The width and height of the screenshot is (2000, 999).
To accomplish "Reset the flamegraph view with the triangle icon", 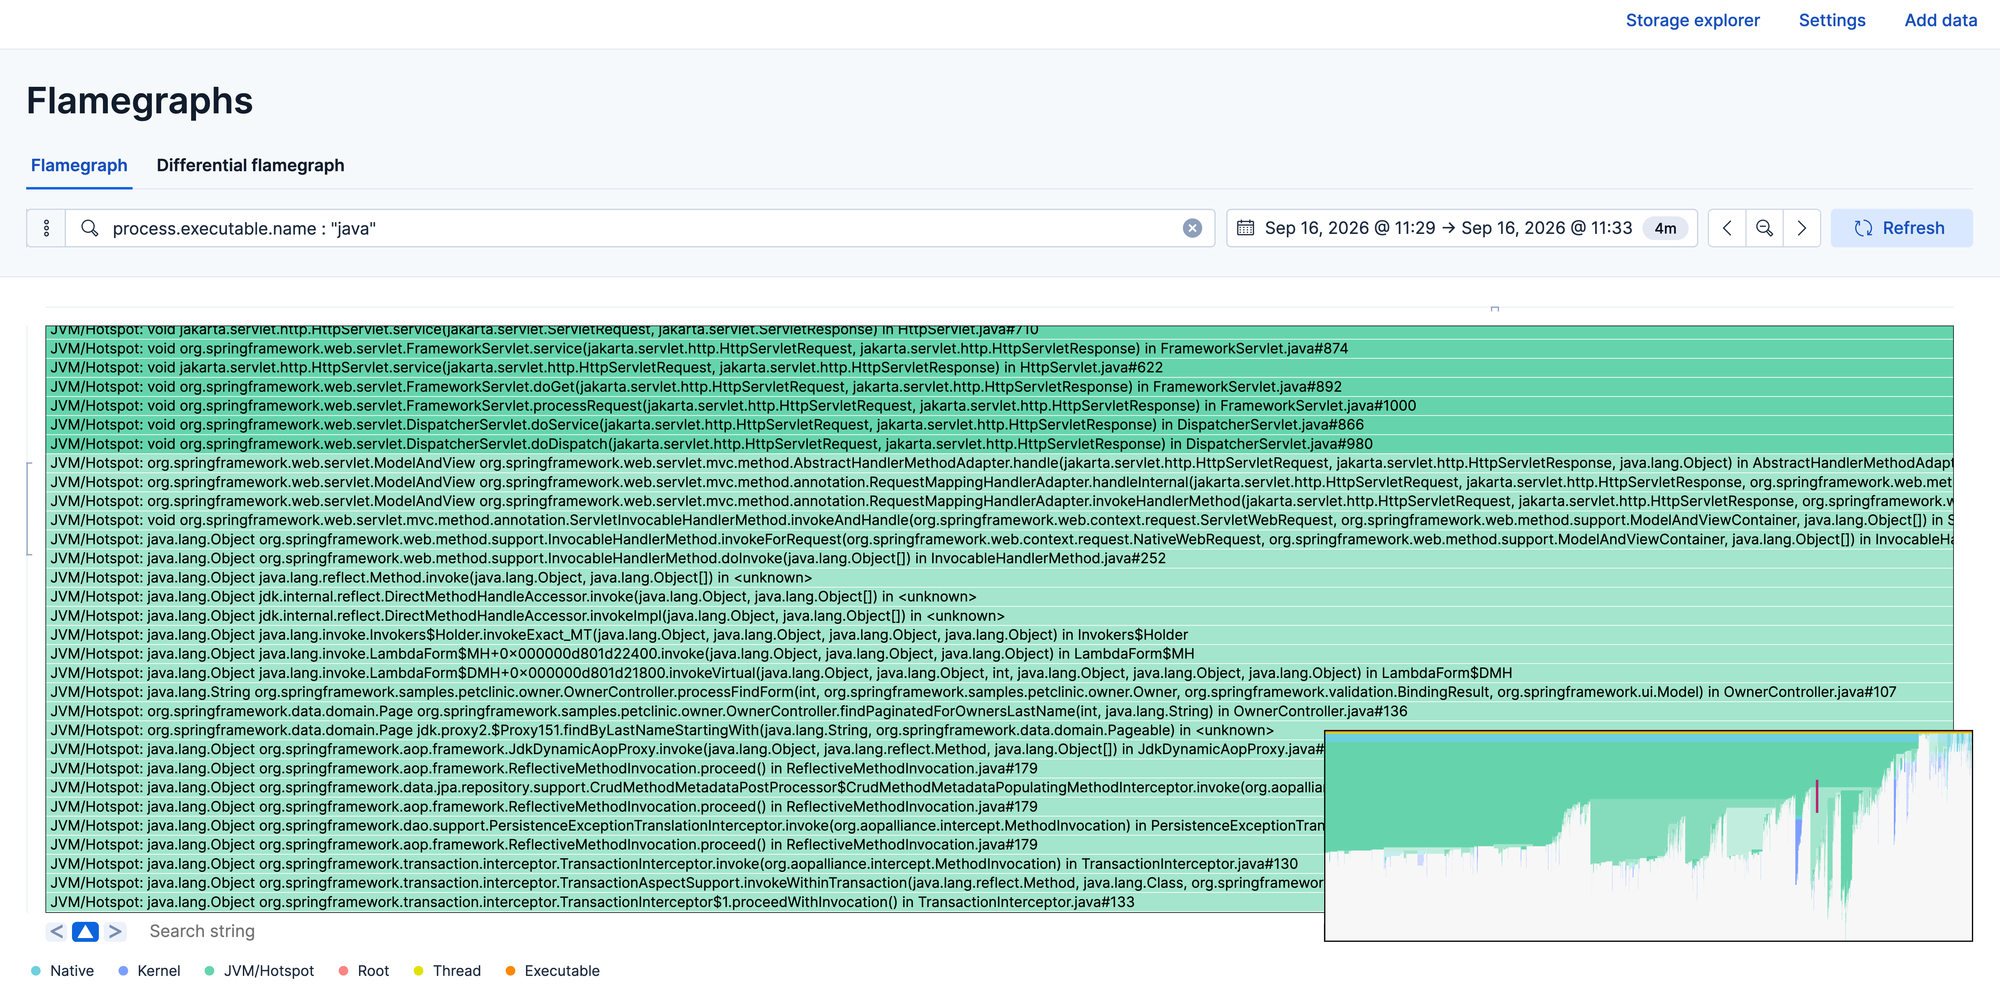I will pyautogui.click(x=86, y=931).
